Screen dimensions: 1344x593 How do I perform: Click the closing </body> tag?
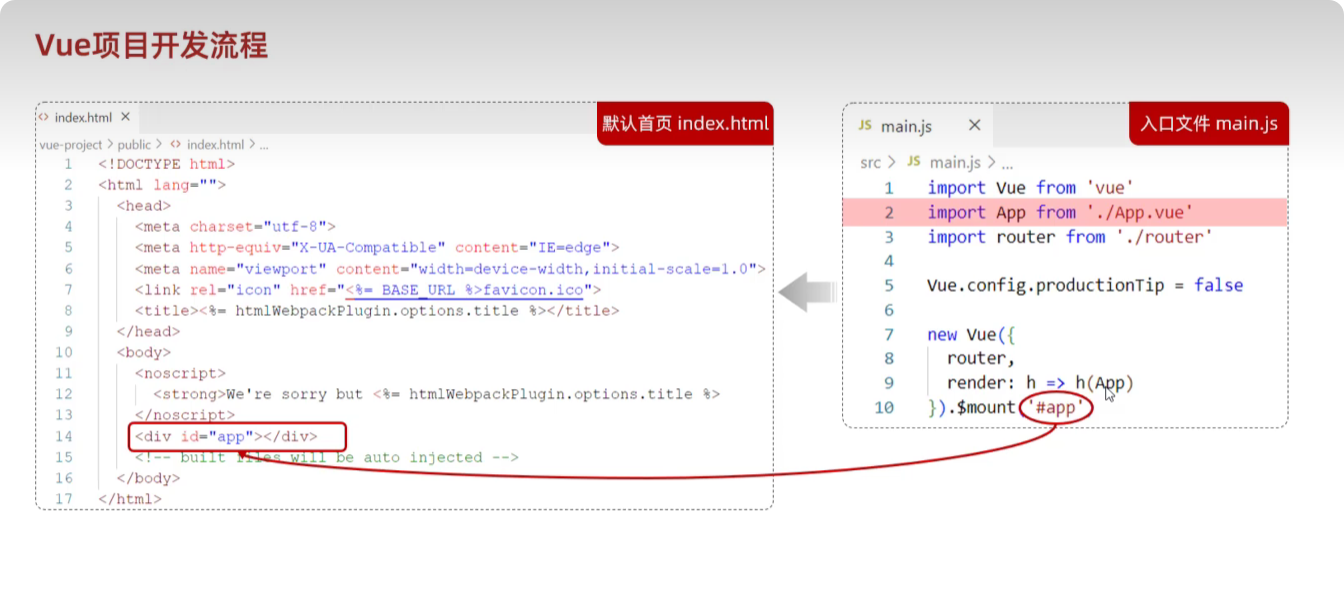tap(148, 478)
